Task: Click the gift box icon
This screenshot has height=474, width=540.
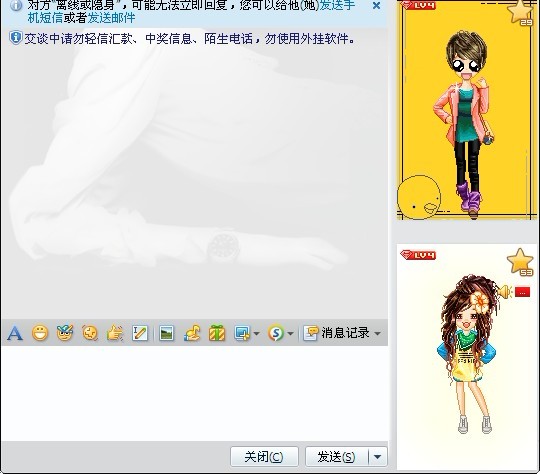Action: pyautogui.click(x=217, y=333)
